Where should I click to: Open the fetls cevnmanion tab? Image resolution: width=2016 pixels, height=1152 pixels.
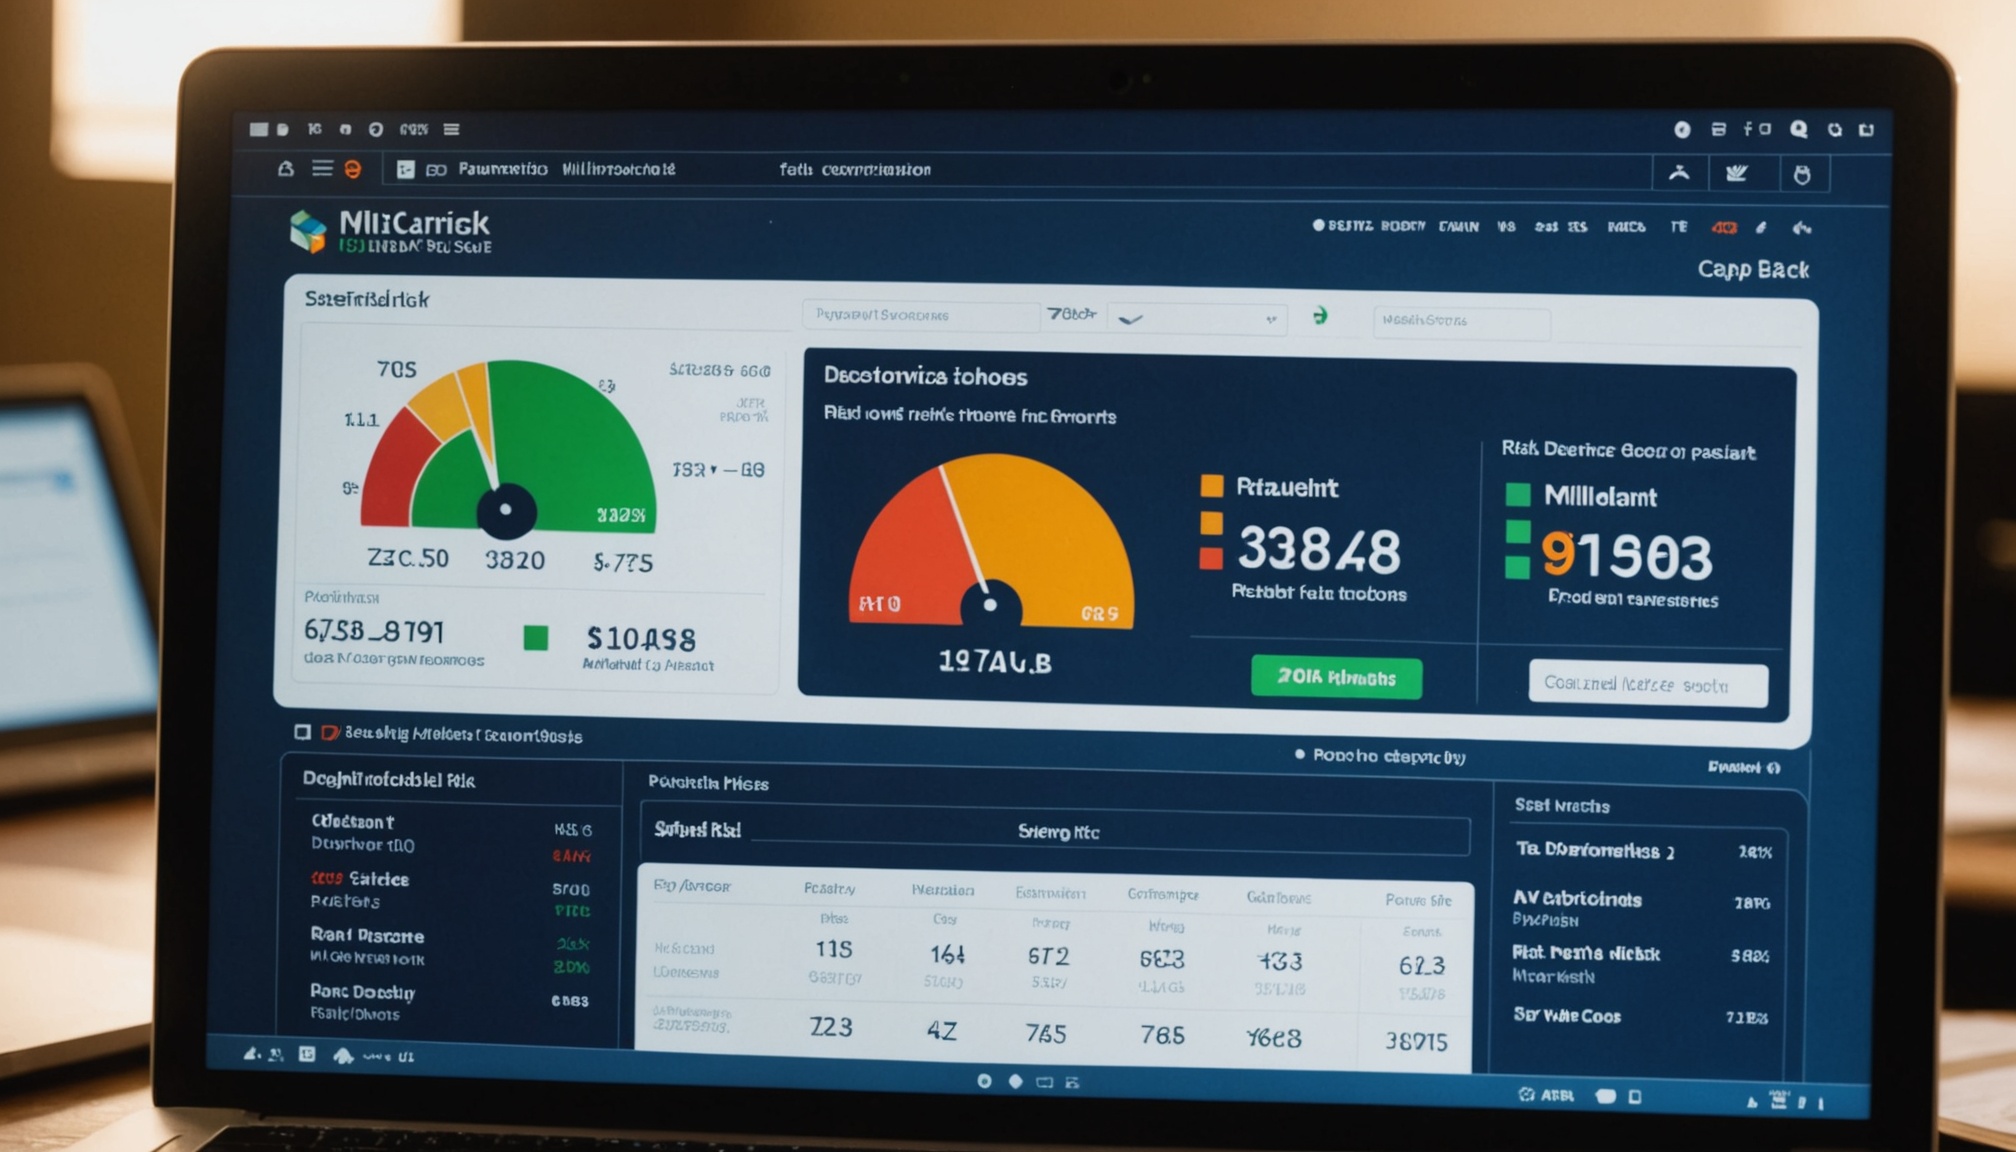coord(855,170)
